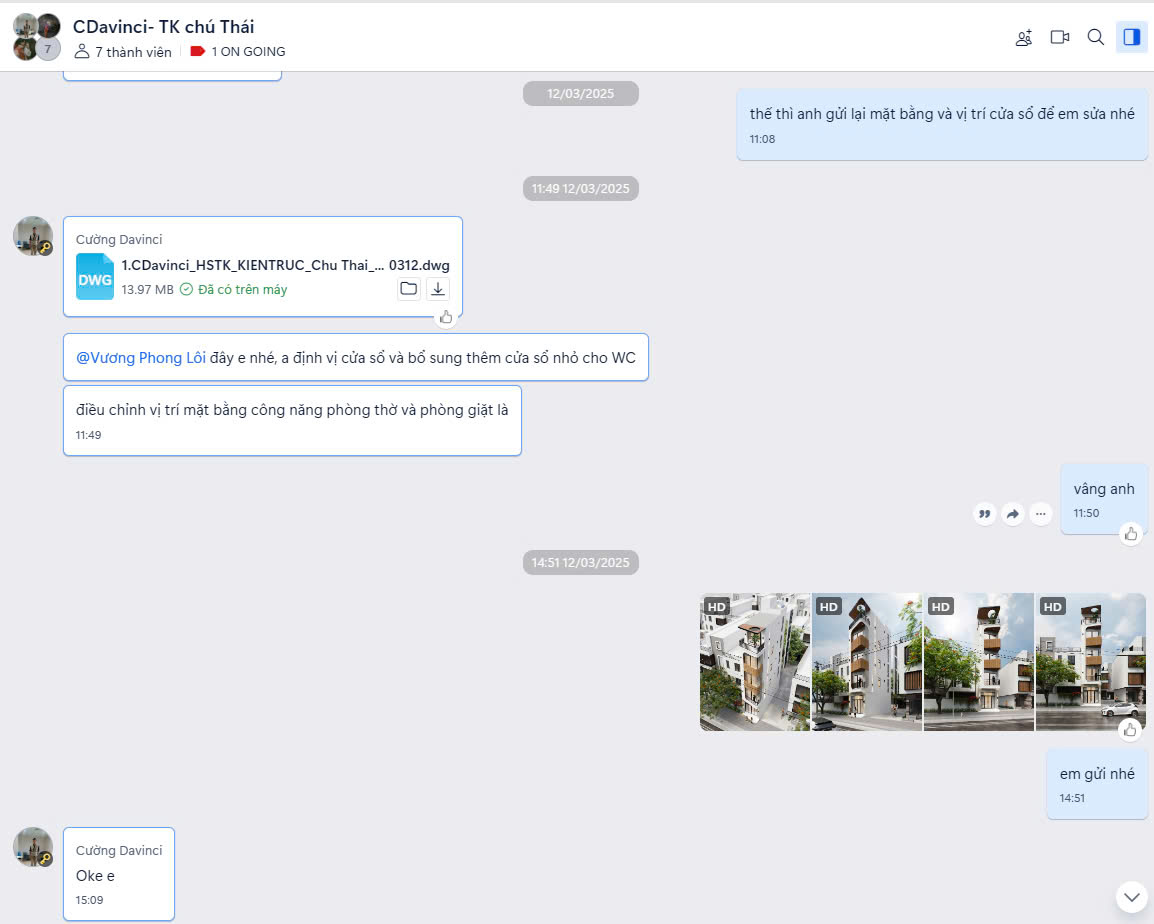
Task: Open the first aerial building render thumbnail
Action: pyautogui.click(x=755, y=662)
